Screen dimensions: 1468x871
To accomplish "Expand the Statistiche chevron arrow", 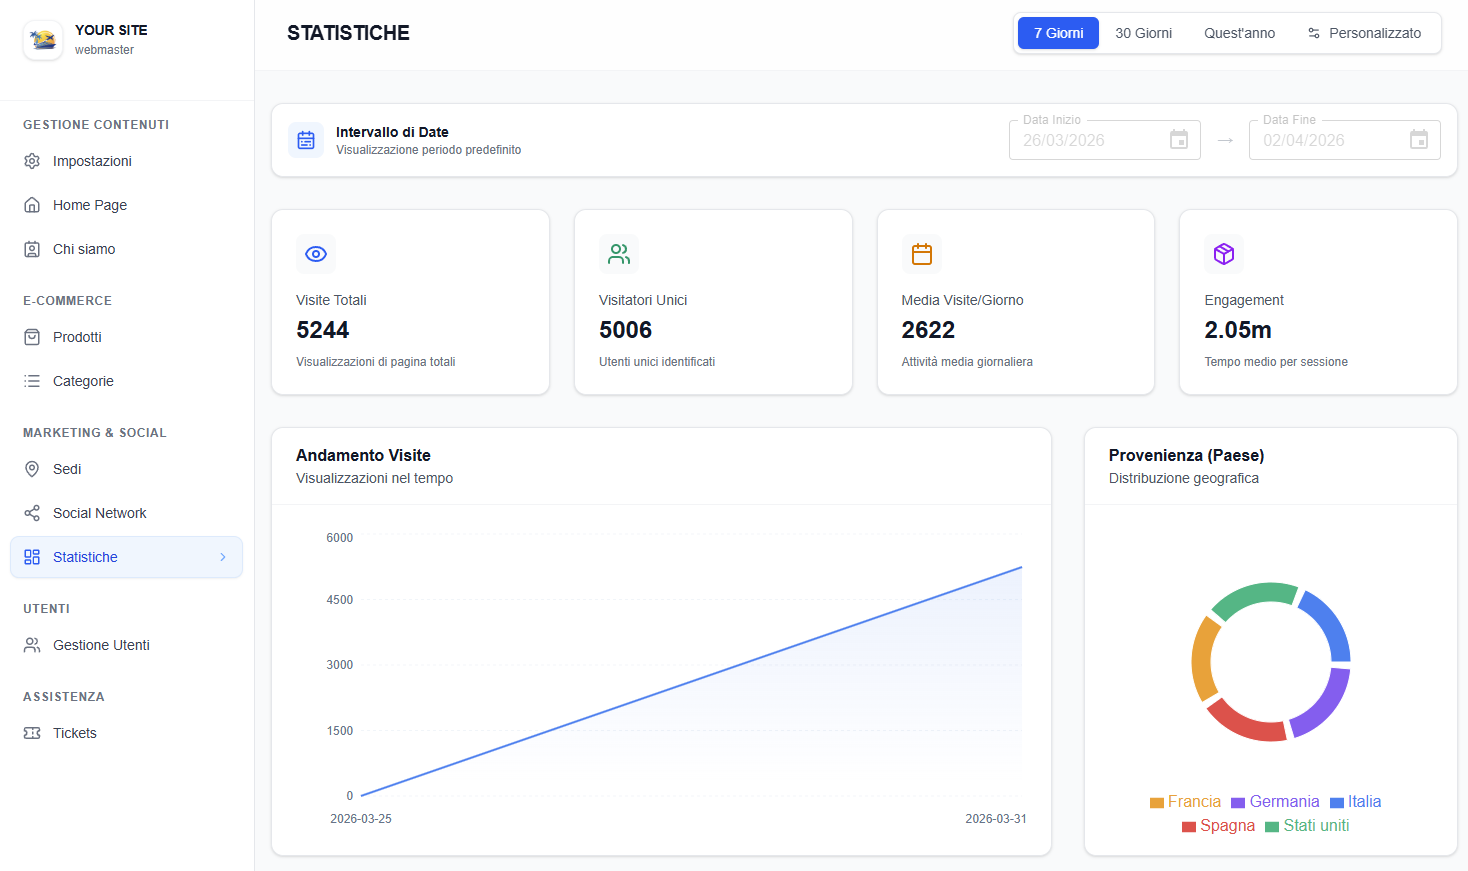I will tap(223, 557).
